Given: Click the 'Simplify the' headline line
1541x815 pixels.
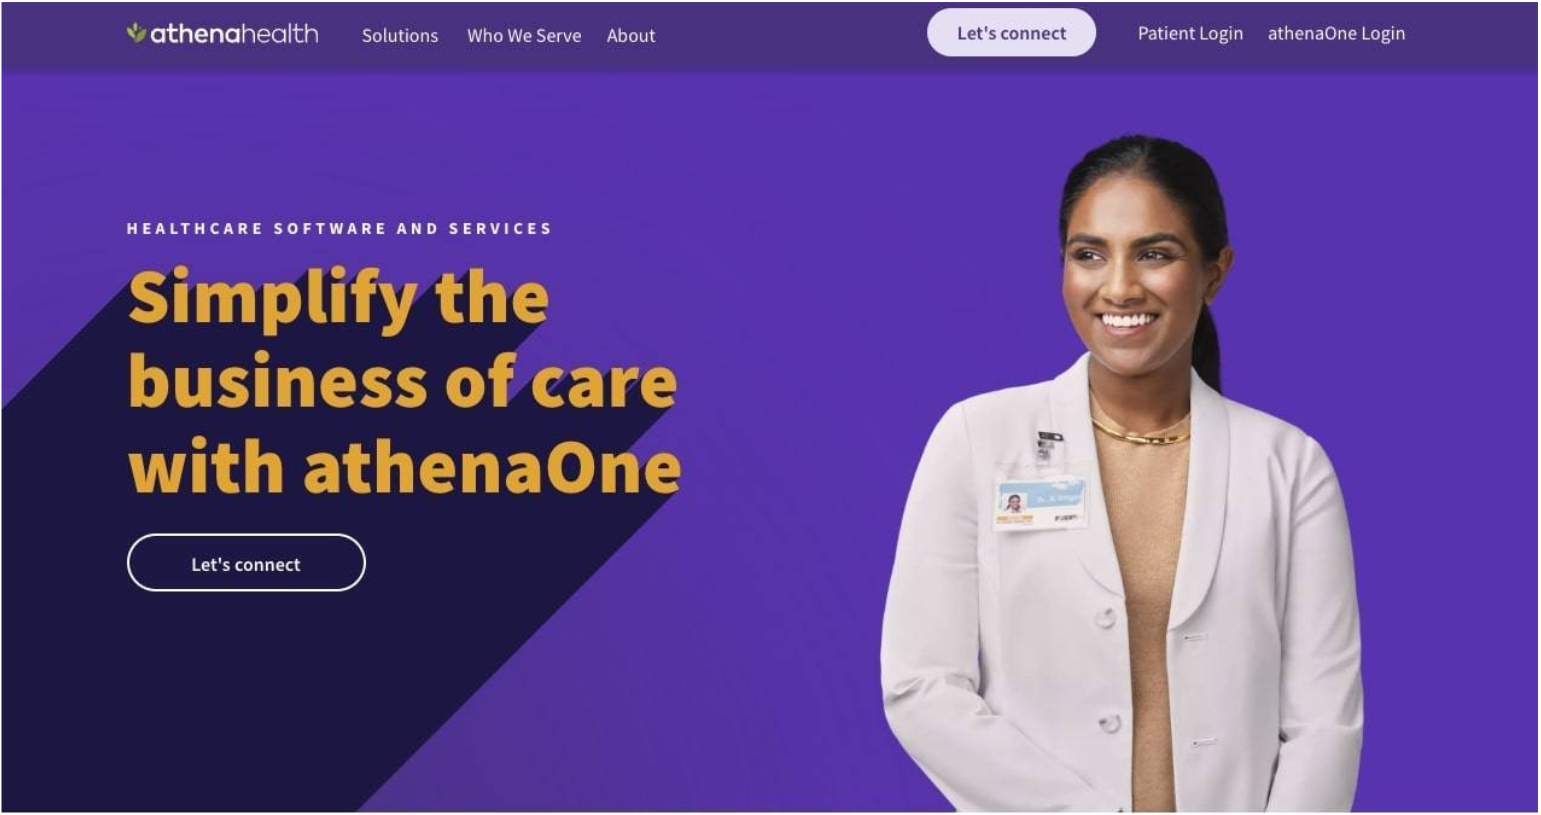Looking at the screenshot, I should [x=339, y=298].
